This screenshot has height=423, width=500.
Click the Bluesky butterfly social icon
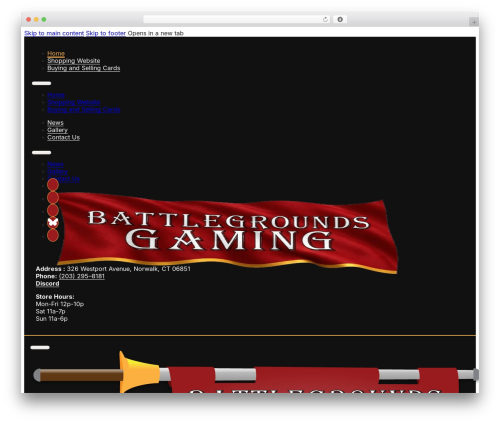tap(53, 222)
